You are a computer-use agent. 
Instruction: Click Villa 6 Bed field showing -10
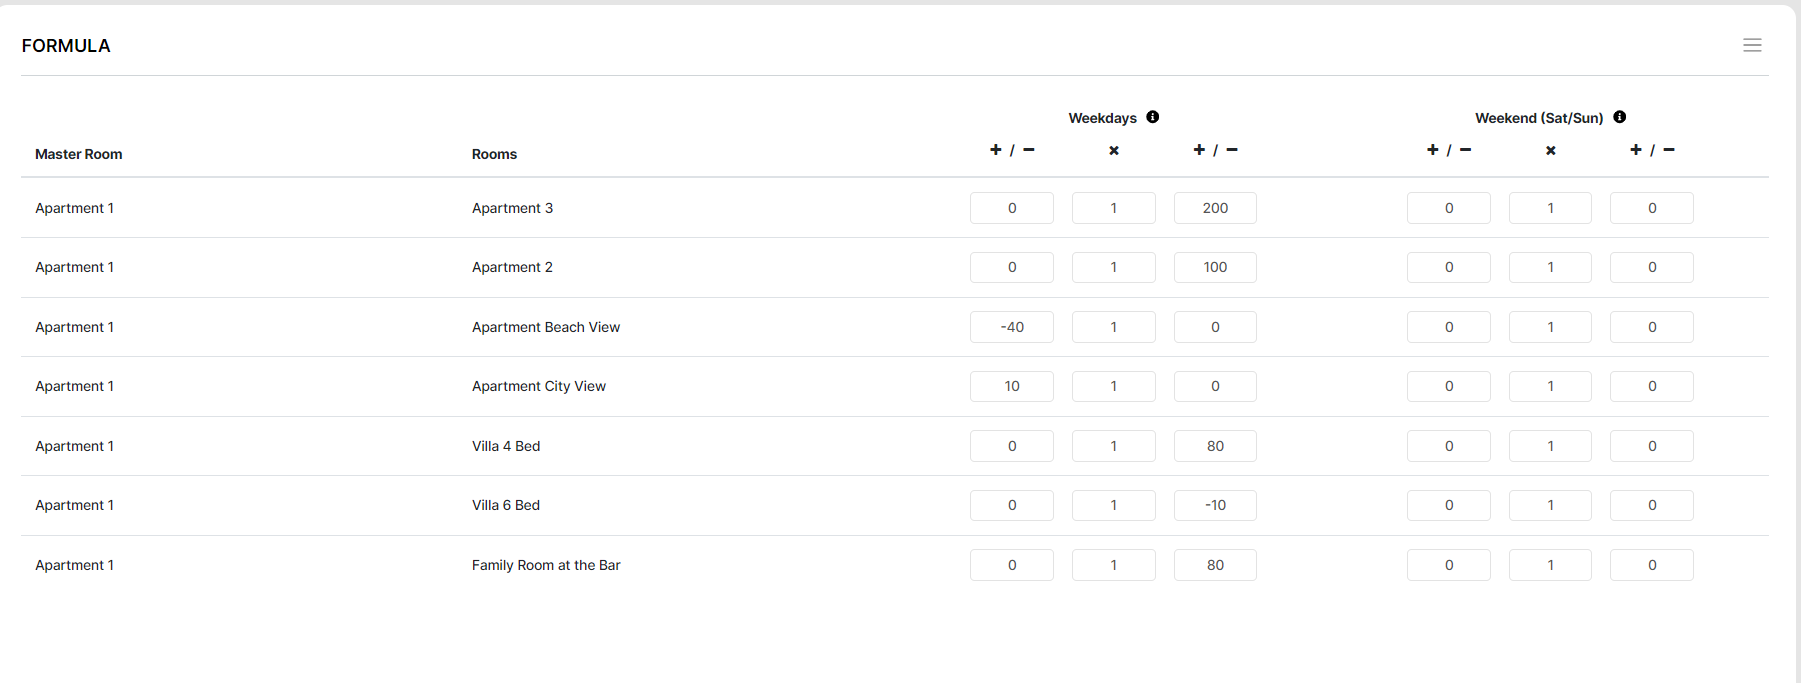[1215, 505]
